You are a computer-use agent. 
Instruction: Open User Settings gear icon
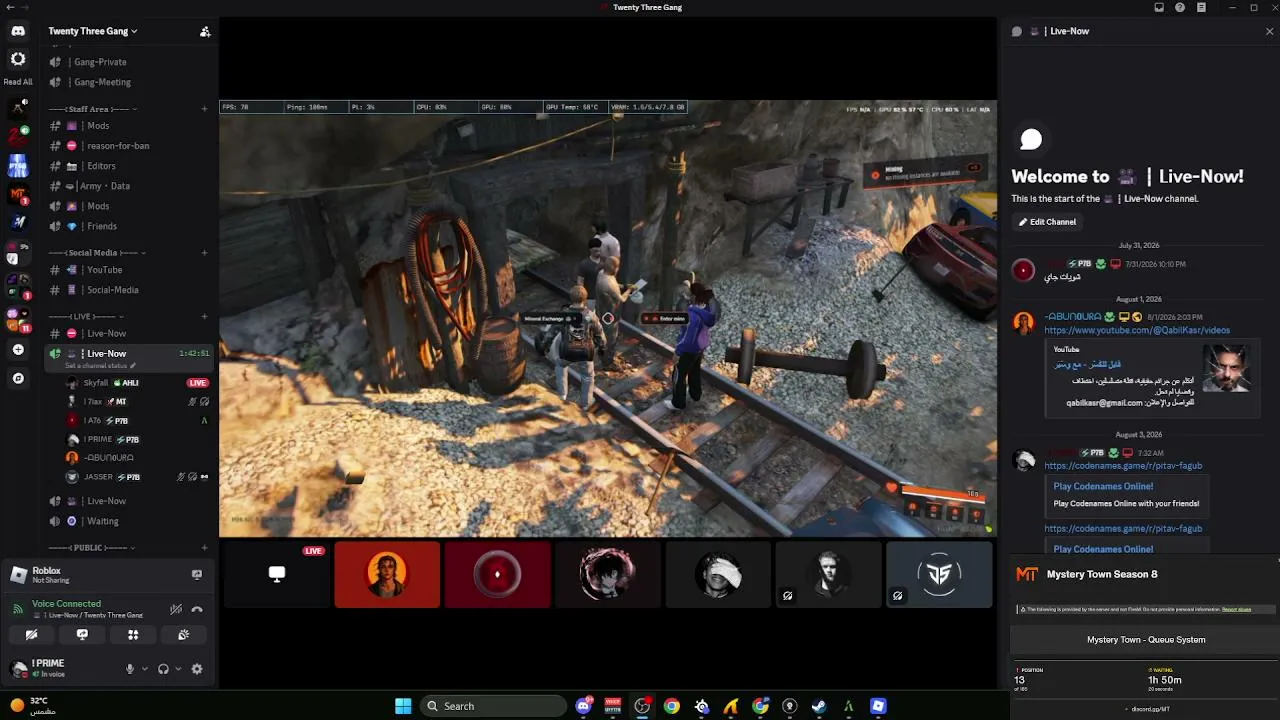pos(197,669)
